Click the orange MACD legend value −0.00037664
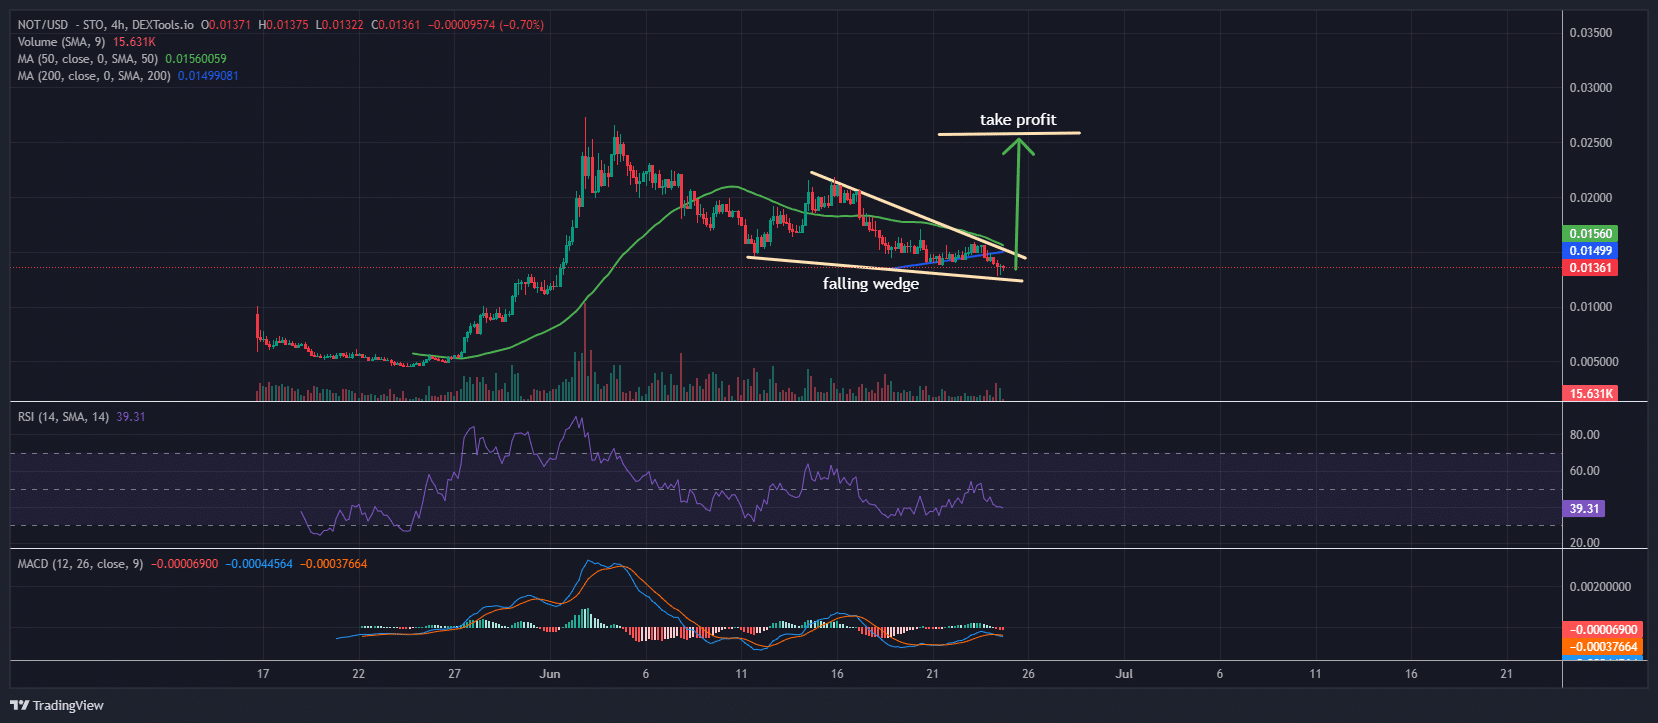Viewport: 1658px width, 723px height. pos(333,564)
